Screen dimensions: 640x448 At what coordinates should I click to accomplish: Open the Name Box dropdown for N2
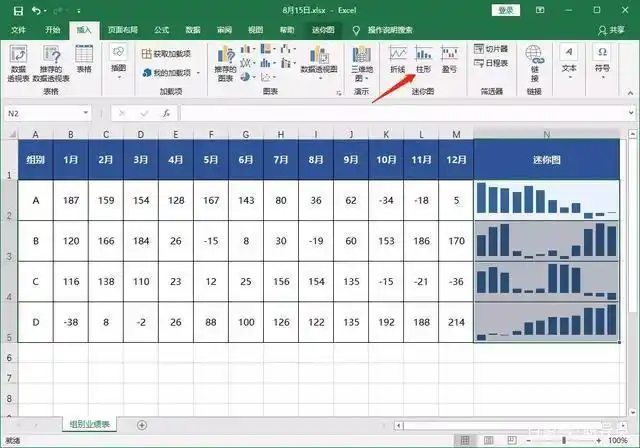pos(85,113)
